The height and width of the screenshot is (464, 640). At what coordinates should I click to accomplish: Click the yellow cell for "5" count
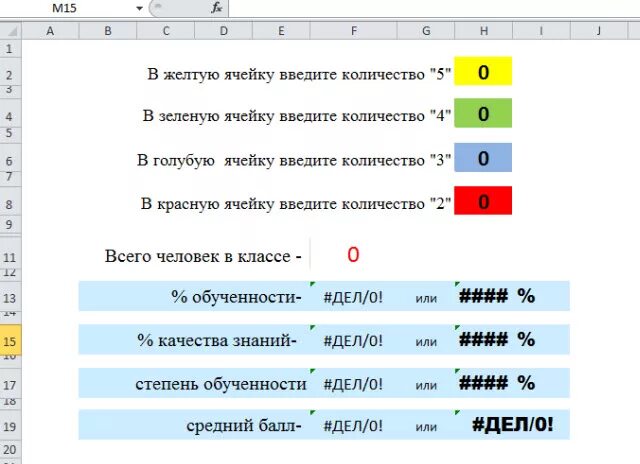tap(483, 71)
